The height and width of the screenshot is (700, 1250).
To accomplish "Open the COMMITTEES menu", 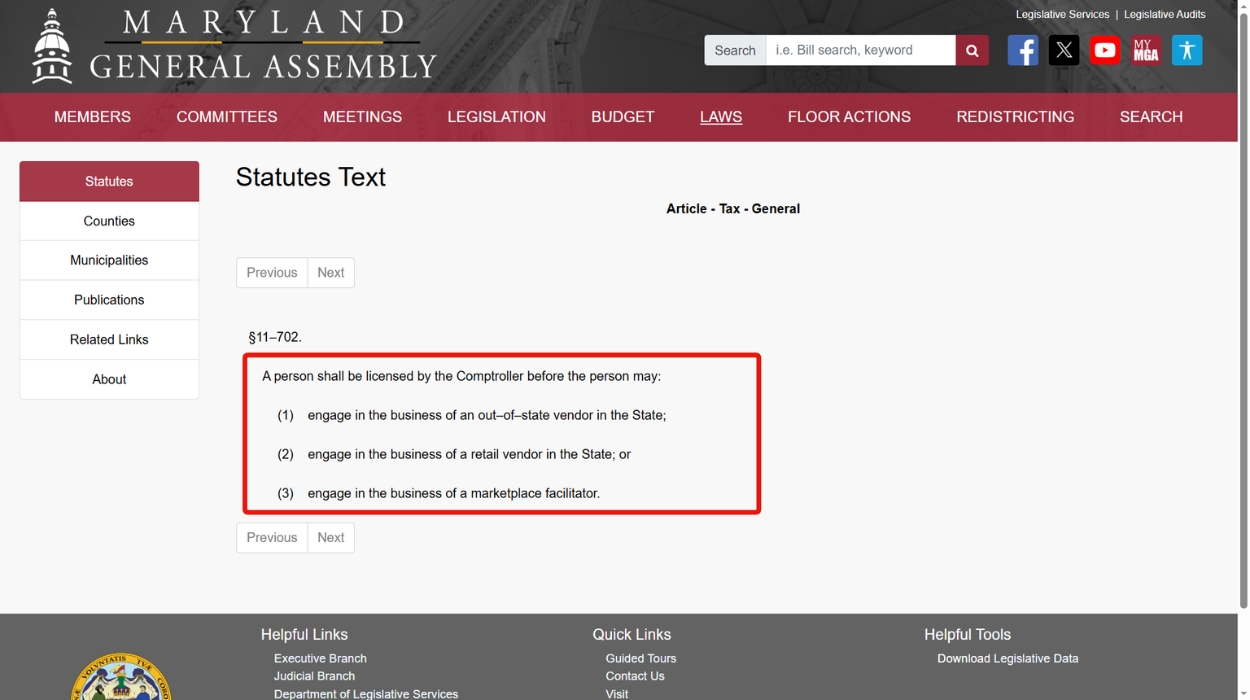I will (x=227, y=117).
